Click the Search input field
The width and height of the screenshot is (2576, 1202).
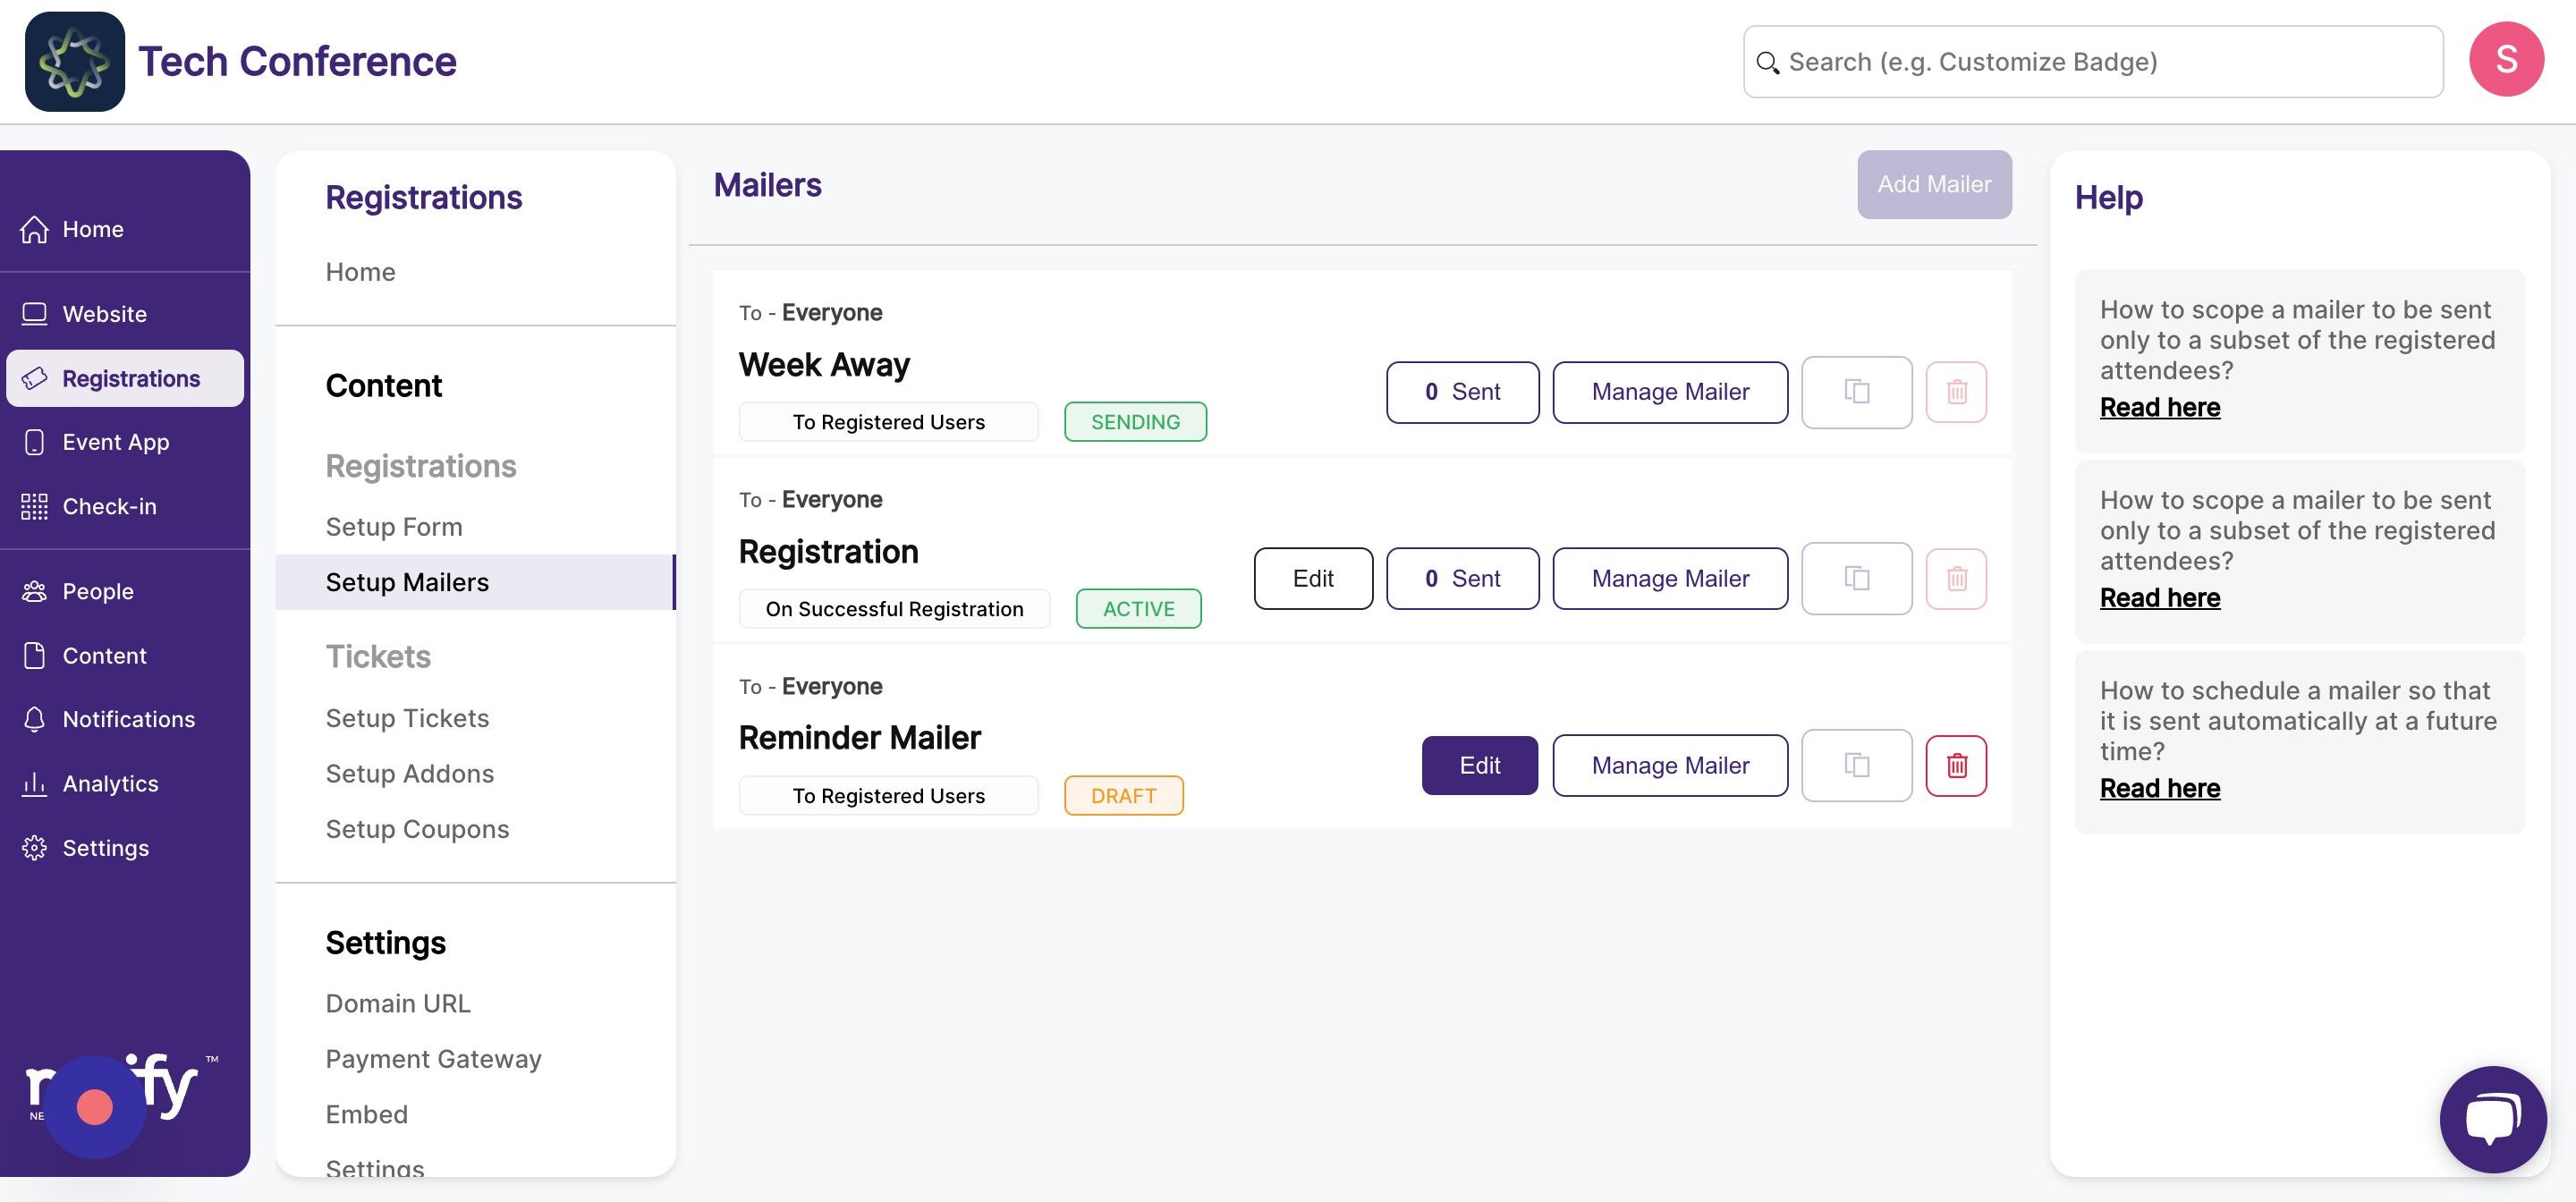2093,62
